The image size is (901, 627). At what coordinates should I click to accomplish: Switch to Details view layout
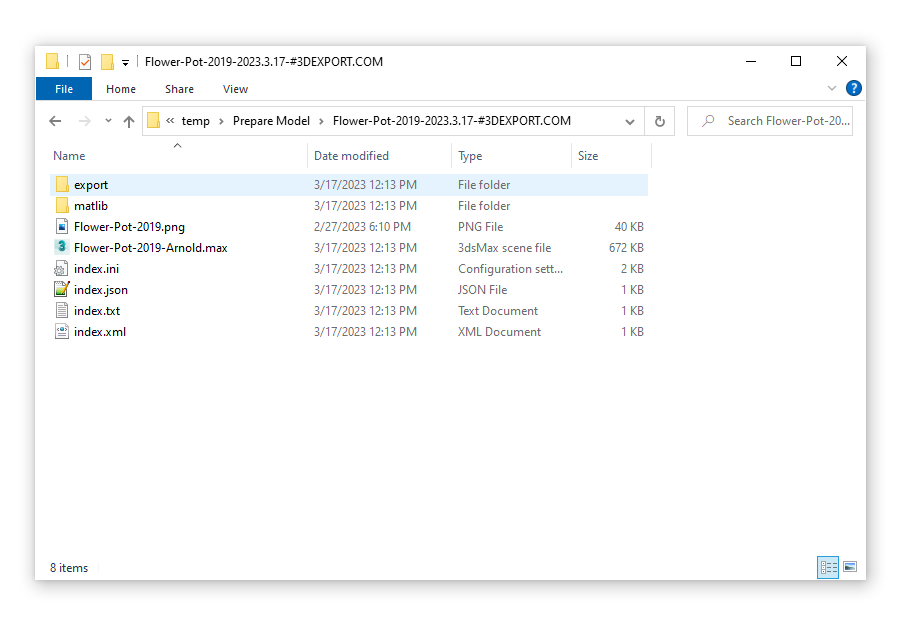click(x=828, y=567)
